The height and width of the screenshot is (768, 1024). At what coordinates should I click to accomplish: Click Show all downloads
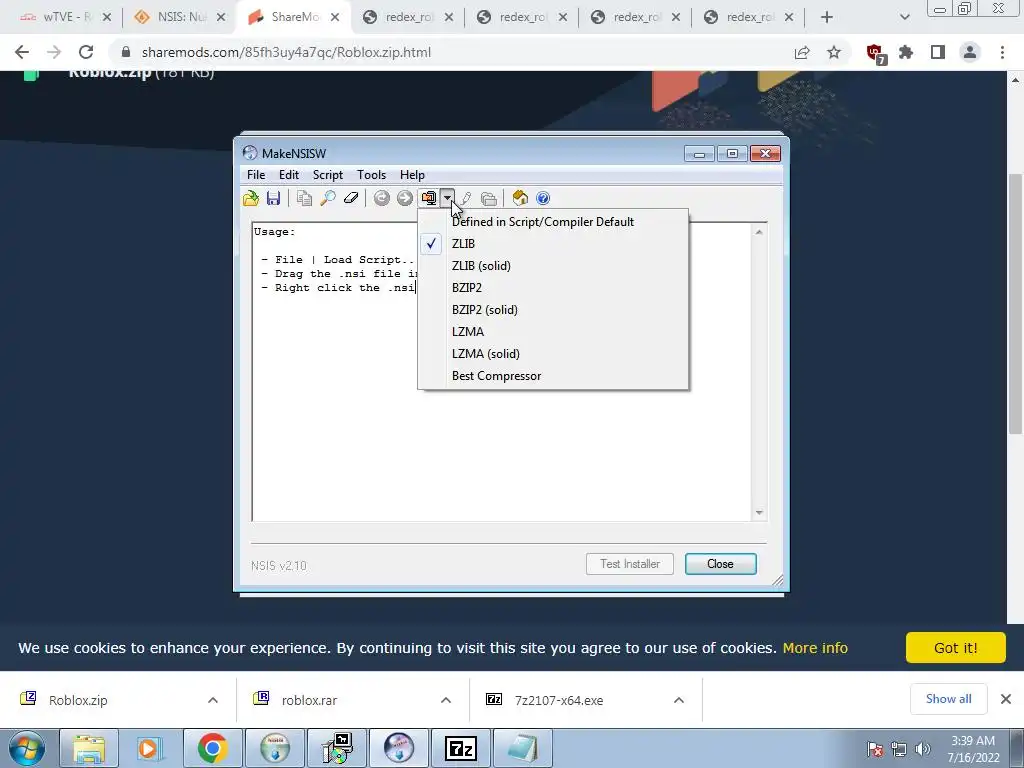point(948,699)
